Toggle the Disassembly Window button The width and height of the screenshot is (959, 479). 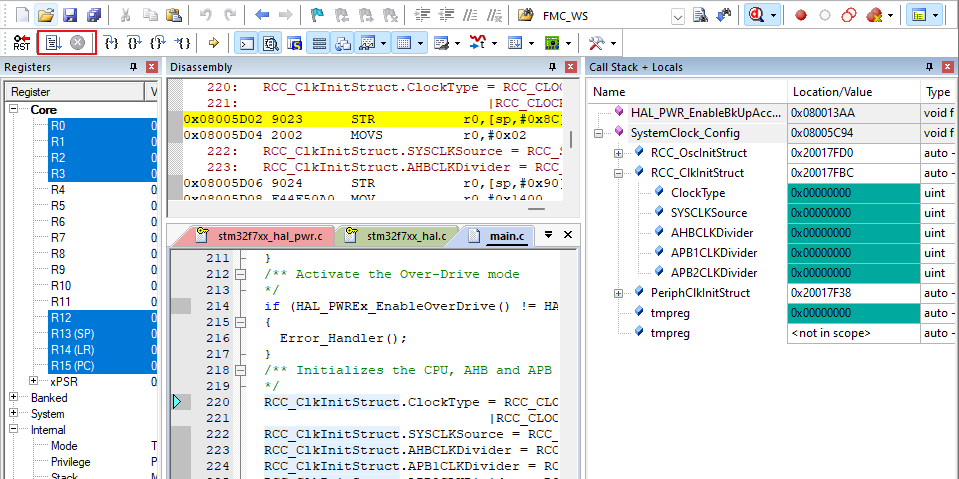coord(271,43)
